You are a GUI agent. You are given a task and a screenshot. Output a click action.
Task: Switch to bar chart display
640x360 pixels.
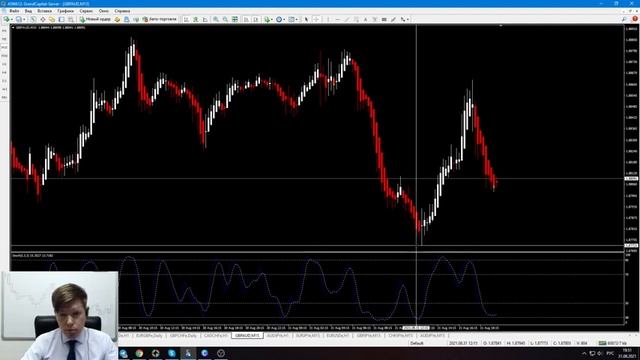(x=186, y=19)
